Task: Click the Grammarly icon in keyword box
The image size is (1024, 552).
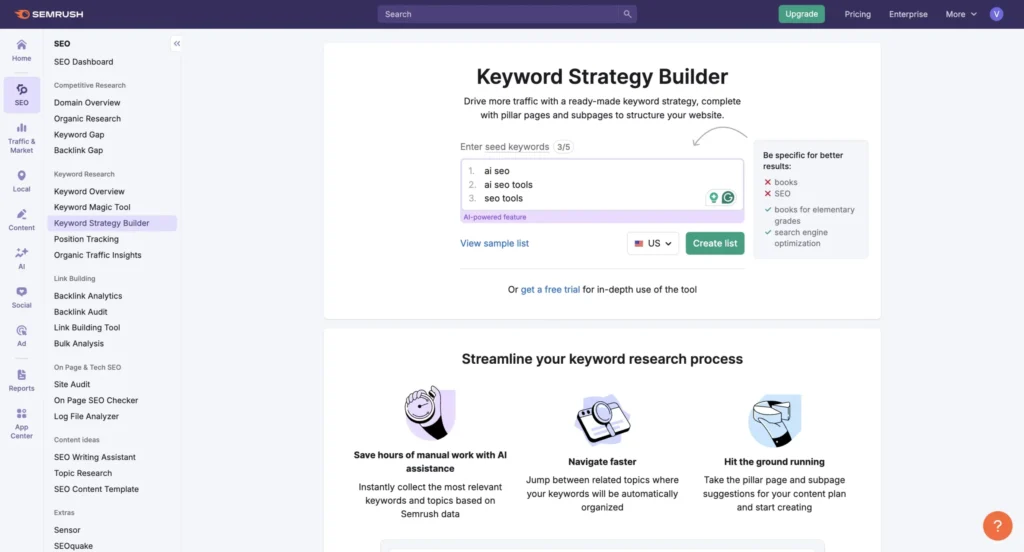Action: (728, 197)
